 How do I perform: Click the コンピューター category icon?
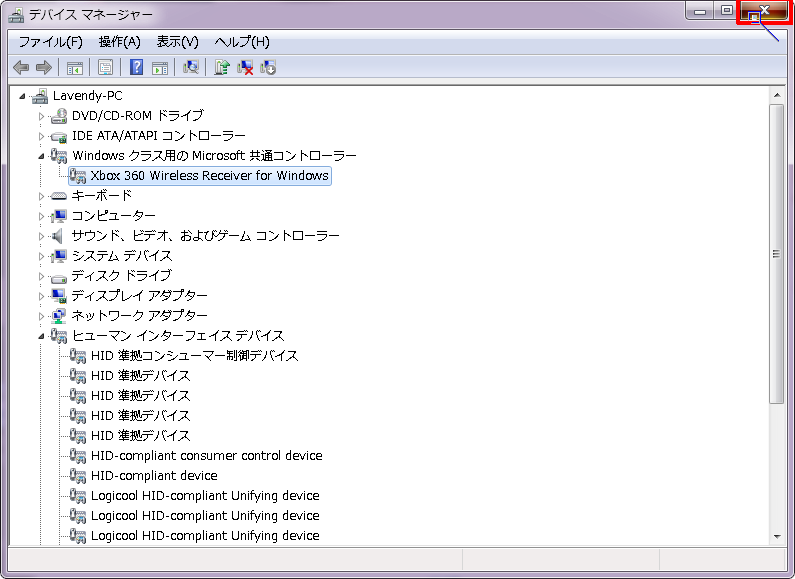59,215
